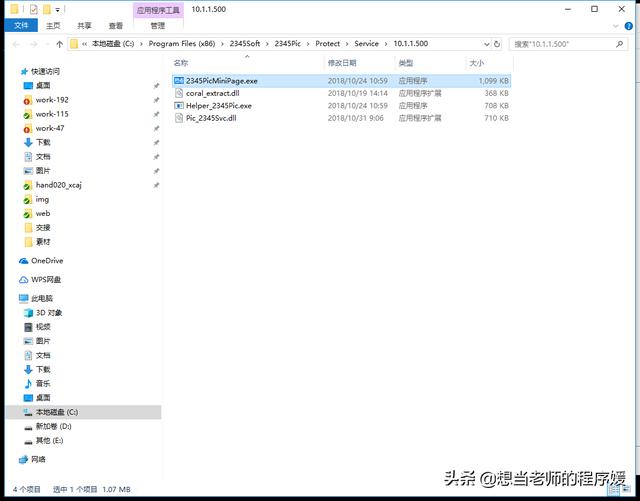Open the 共享 ribbon tab
The image size is (640, 501).
click(x=84, y=26)
